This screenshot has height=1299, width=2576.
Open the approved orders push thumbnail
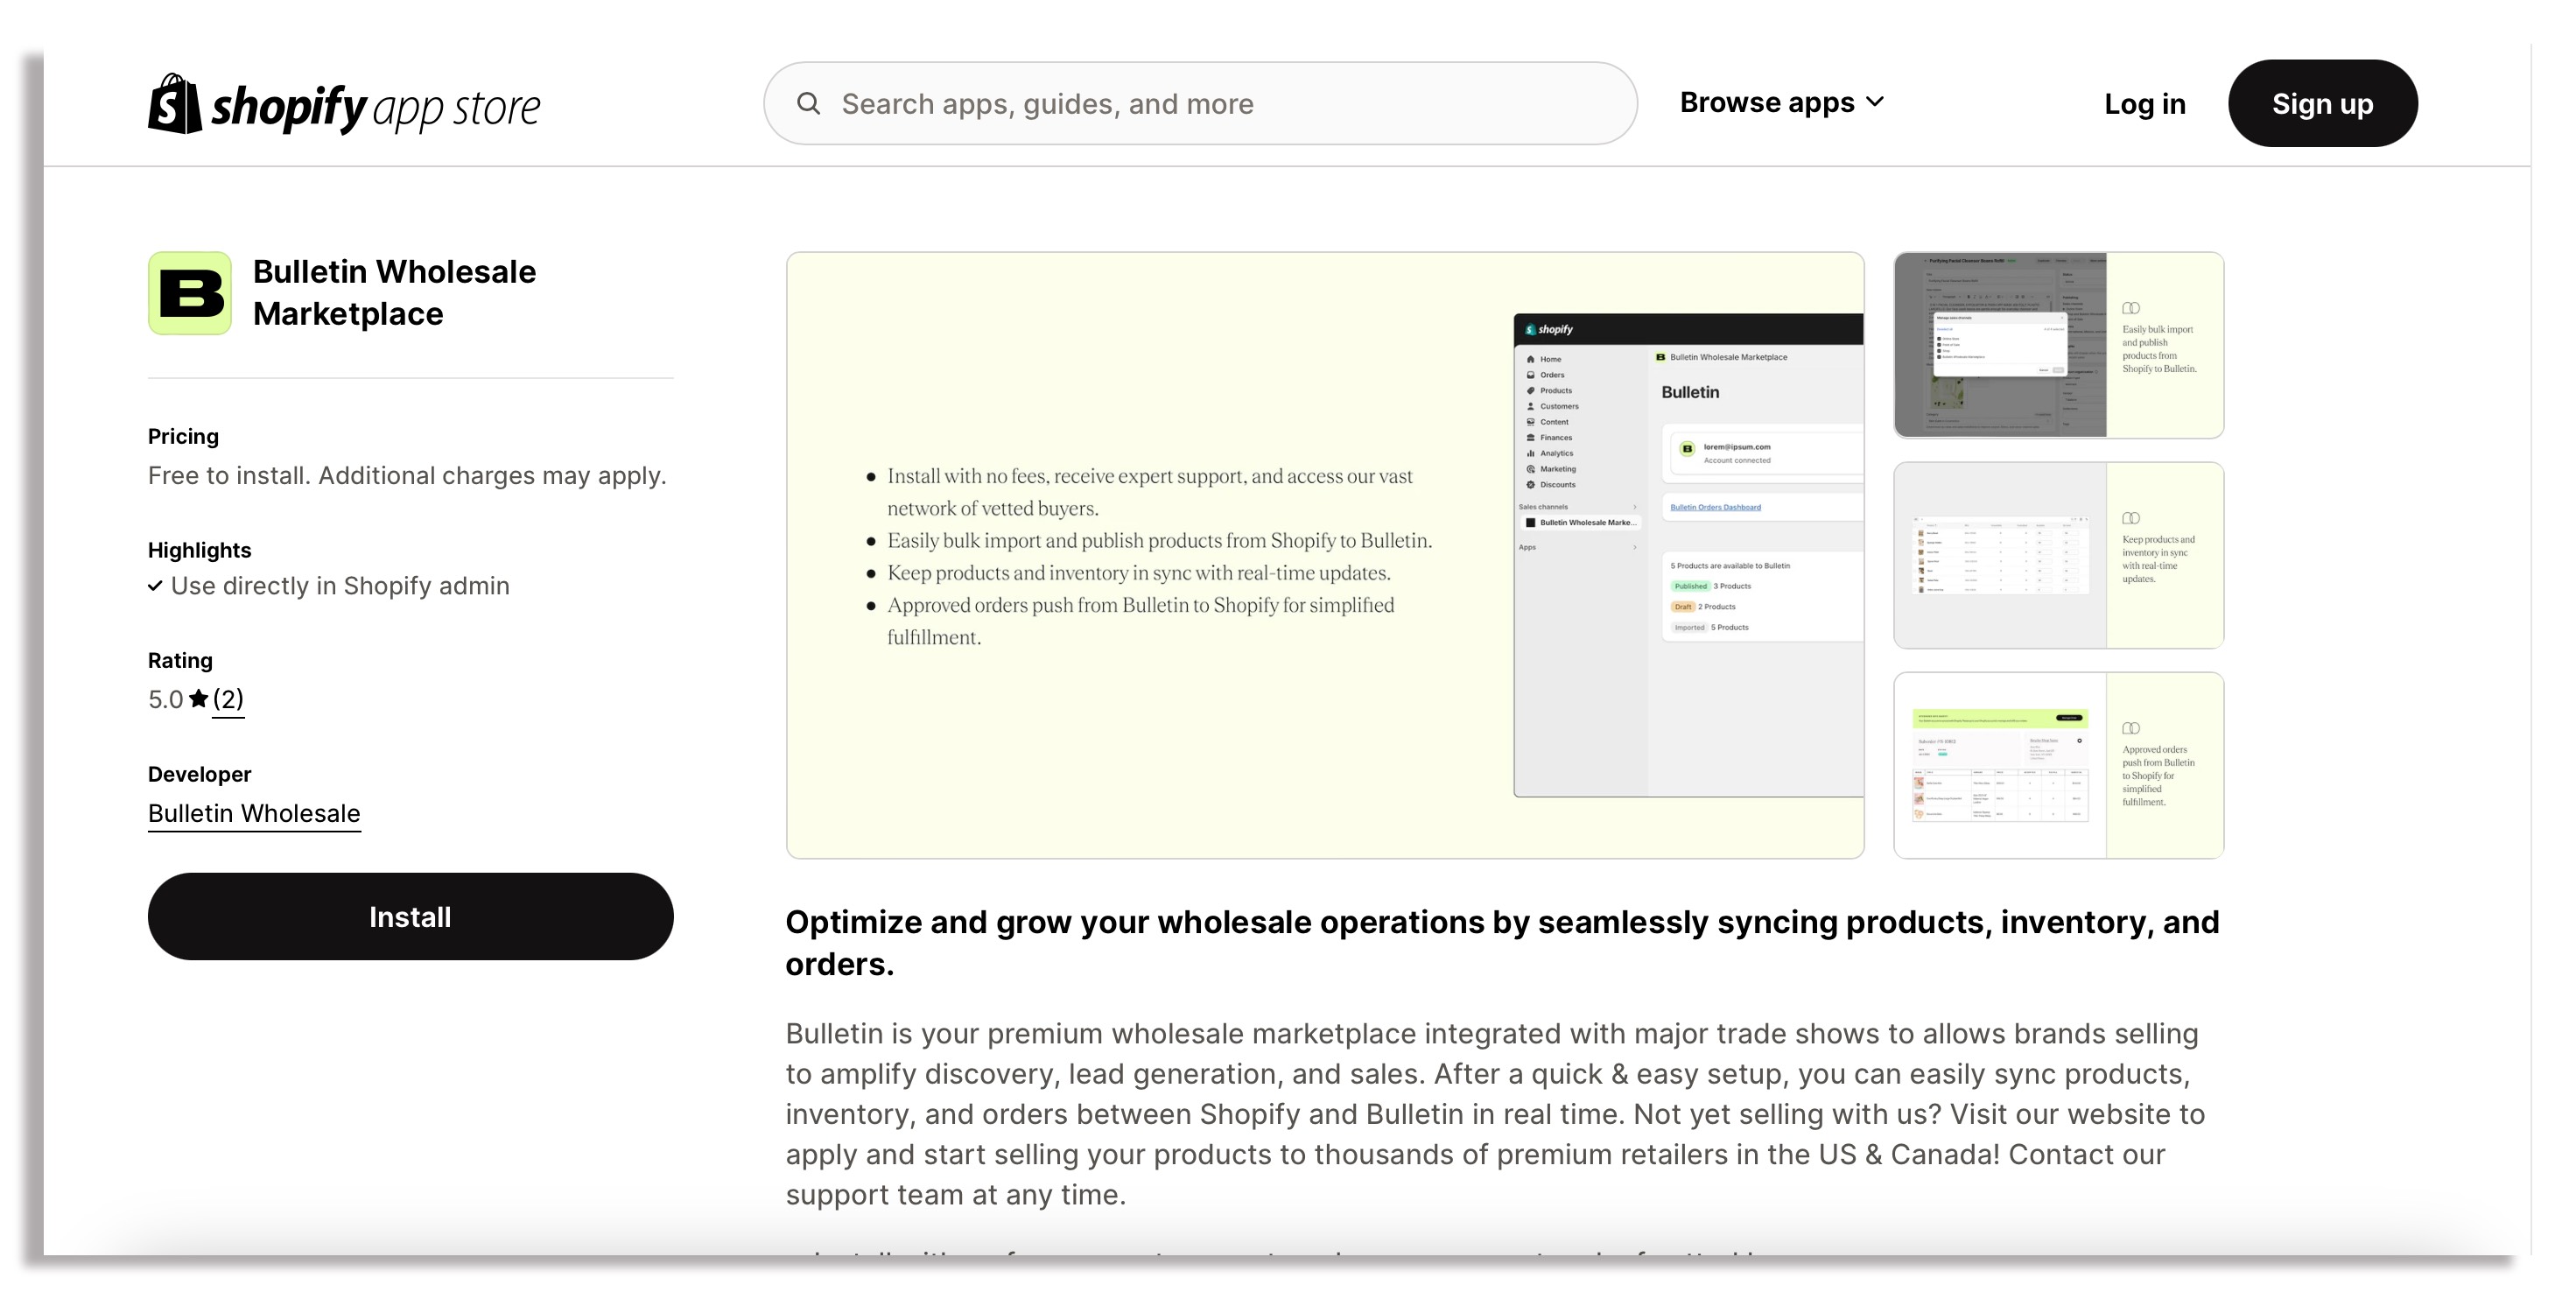[2058, 765]
